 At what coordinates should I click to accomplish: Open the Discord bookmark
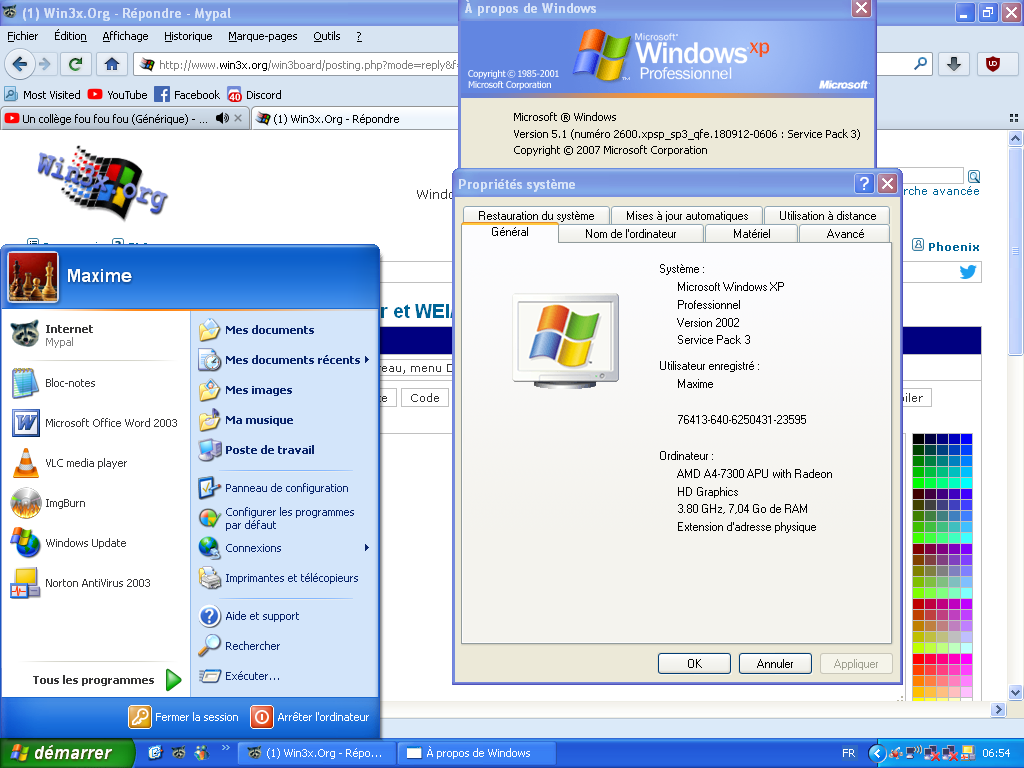coord(255,95)
